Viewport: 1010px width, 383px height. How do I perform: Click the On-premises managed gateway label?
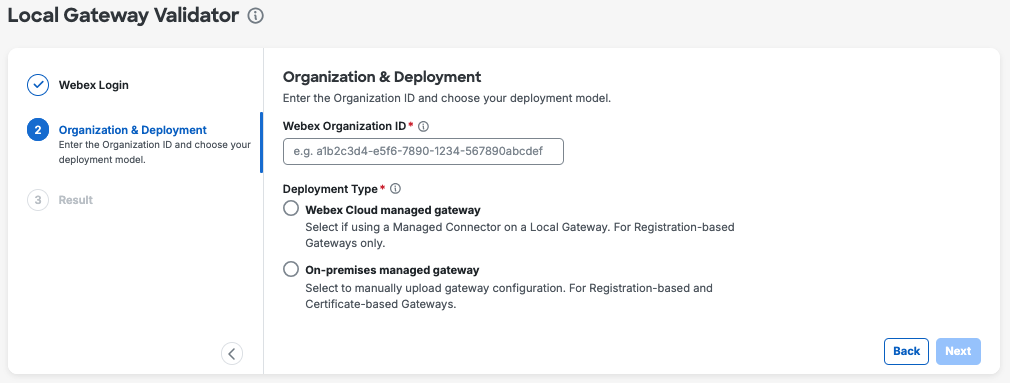[x=392, y=270]
